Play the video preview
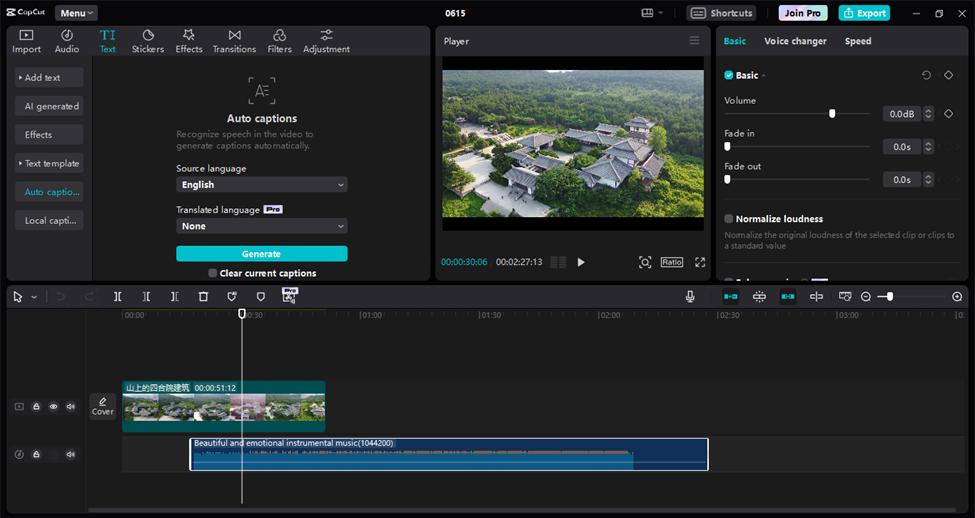975x518 pixels. pos(581,262)
